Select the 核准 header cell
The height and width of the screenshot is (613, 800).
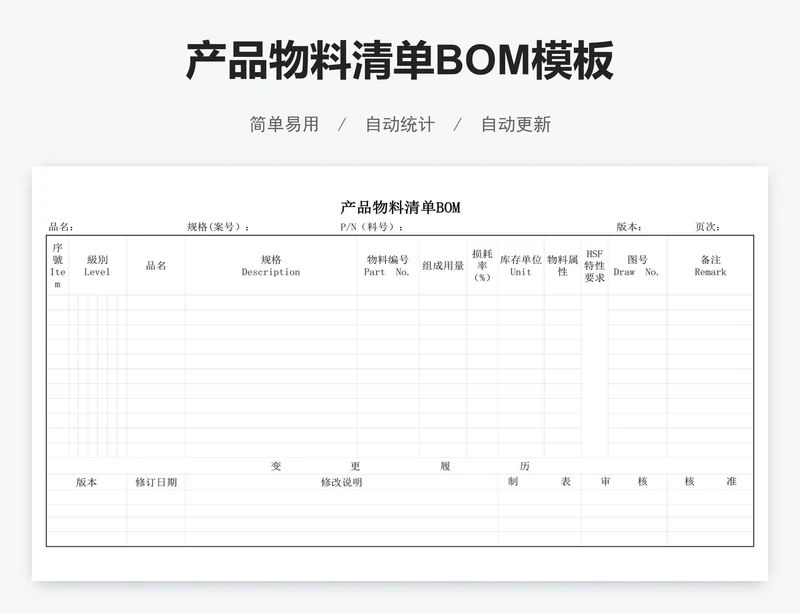710,482
